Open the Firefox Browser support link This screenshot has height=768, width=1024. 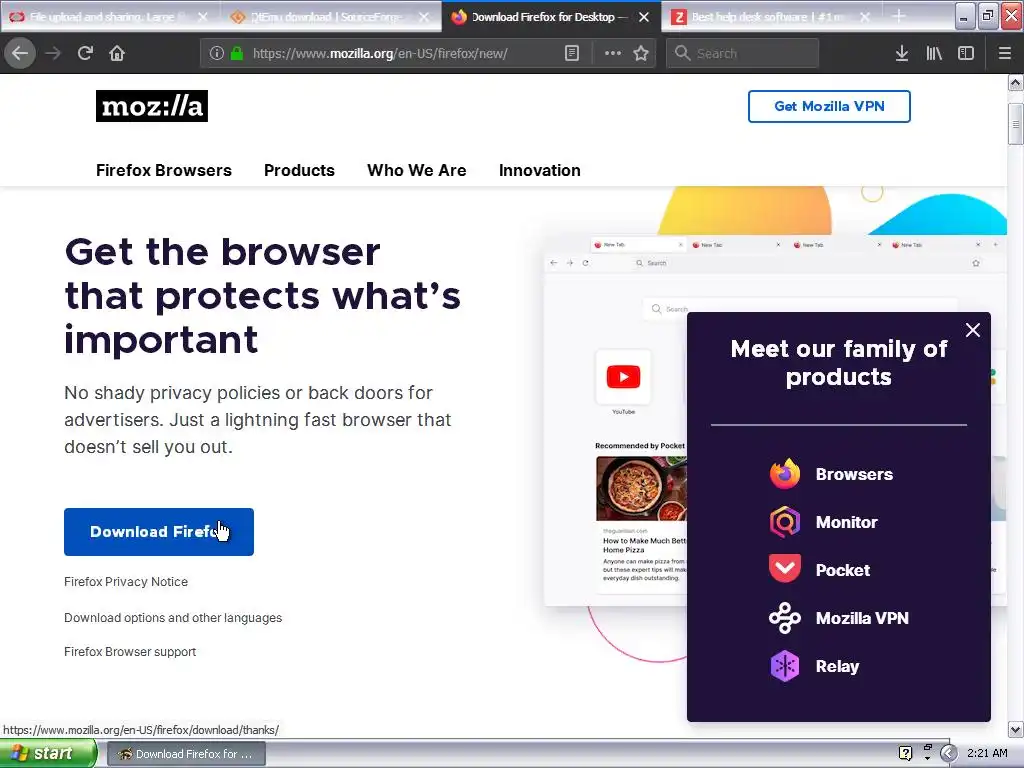[130, 652]
